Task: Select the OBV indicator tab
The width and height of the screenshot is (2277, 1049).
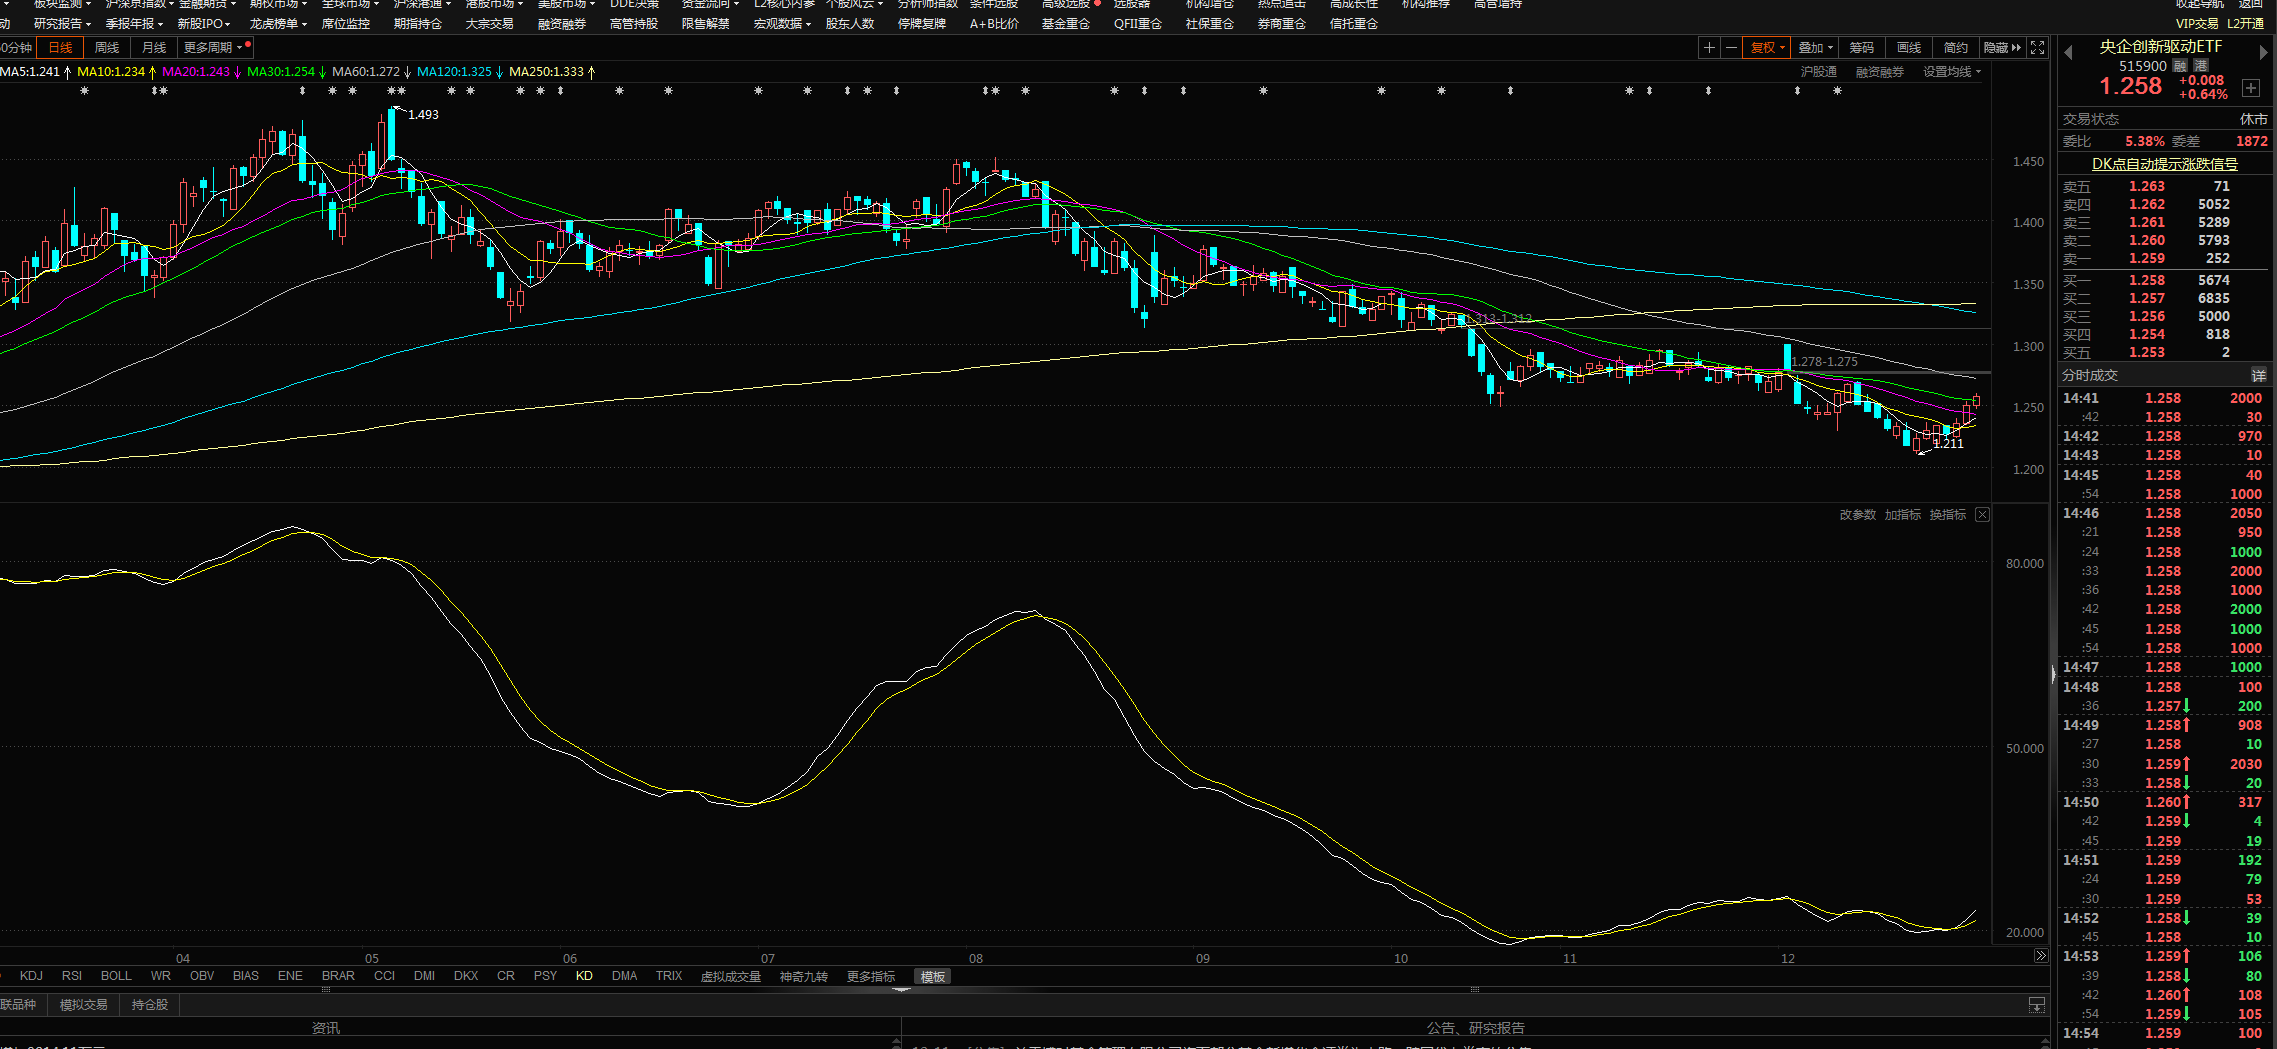Action: tap(202, 976)
